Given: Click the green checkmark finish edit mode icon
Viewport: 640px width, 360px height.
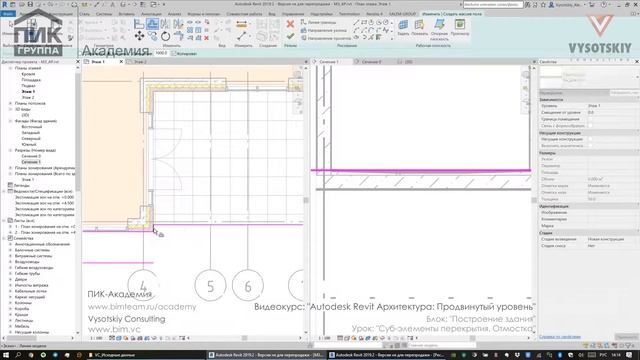Looking at the screenshot, I should pyautogui.click(x=290, y=37).
